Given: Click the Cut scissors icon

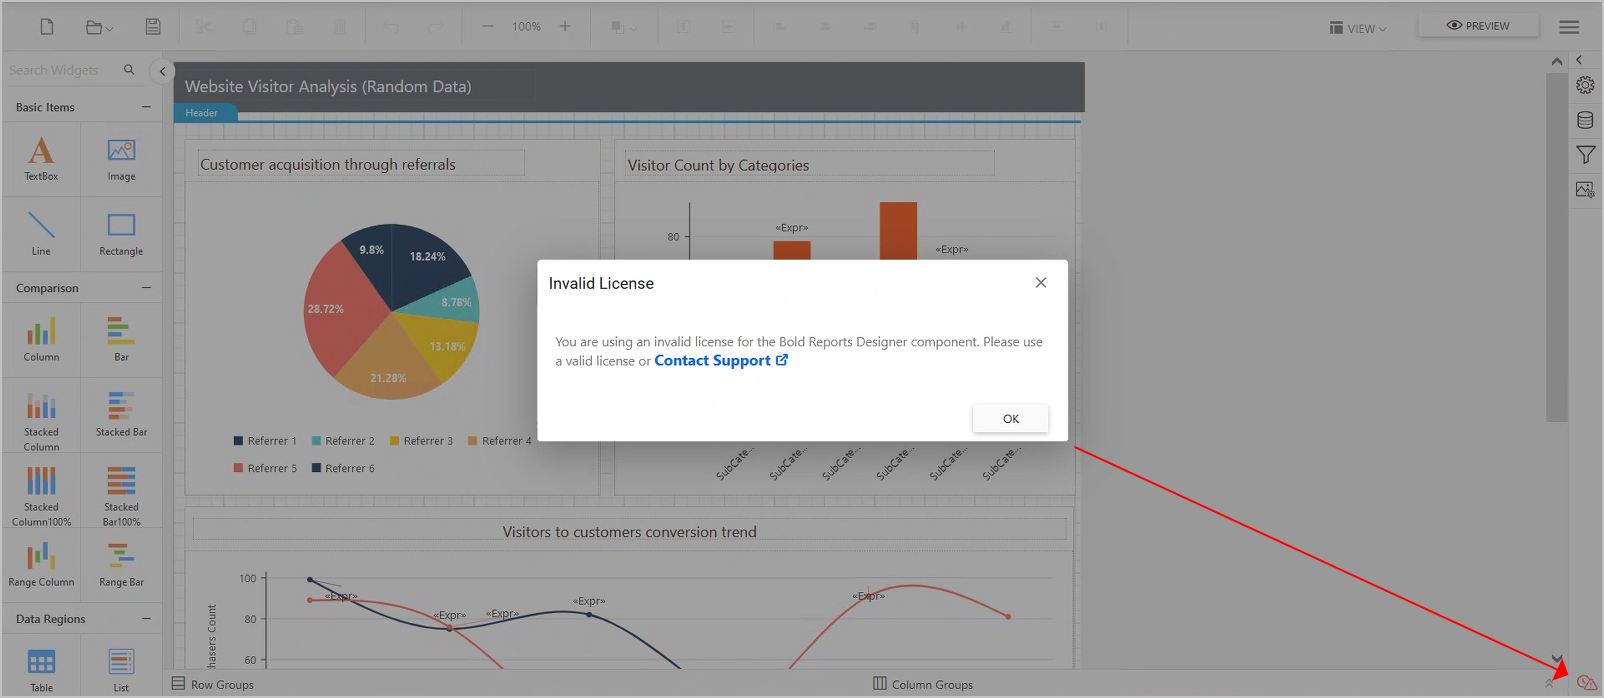Looking at the screenshot, I should 204,27.
